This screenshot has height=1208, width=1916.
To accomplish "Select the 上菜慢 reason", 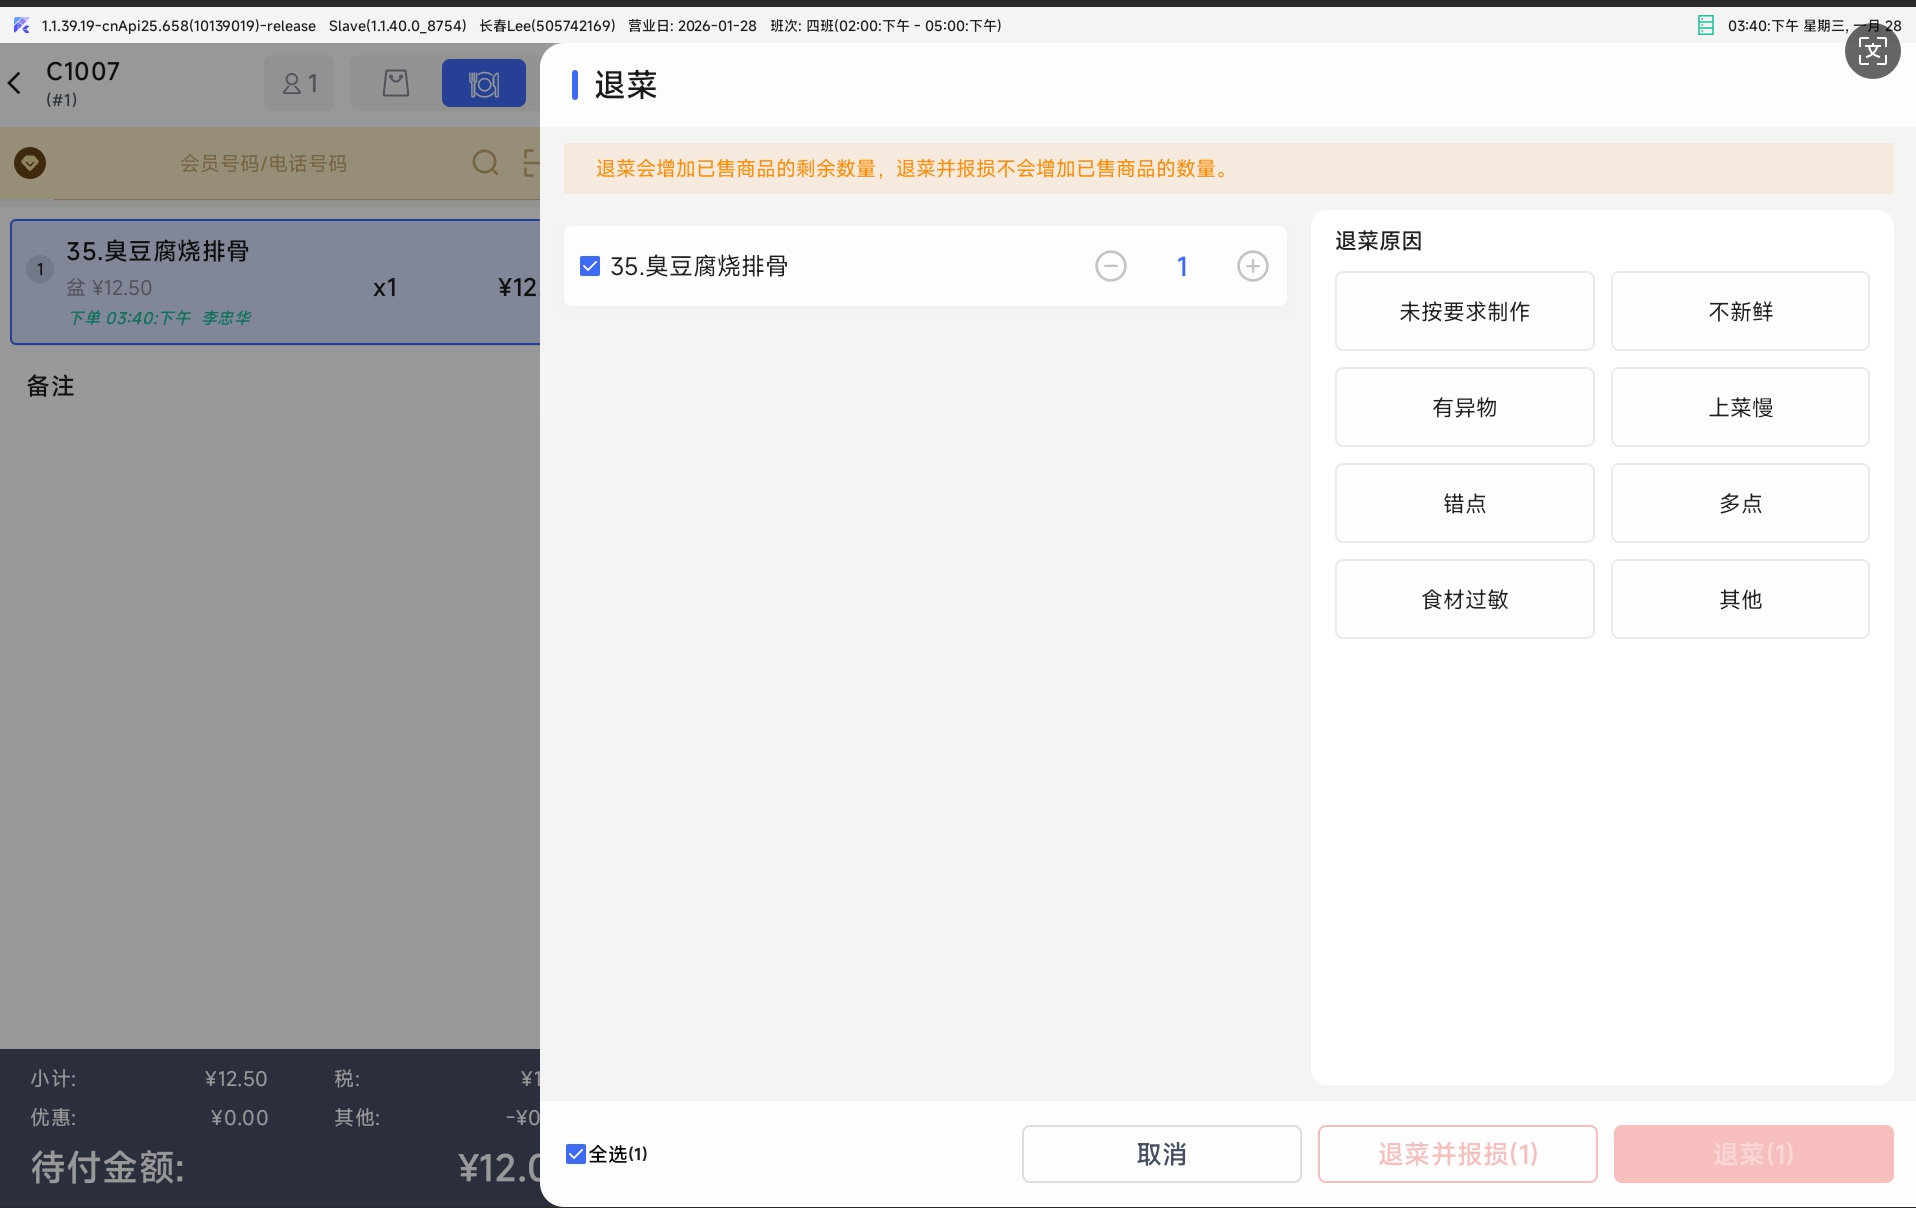I will 1740,407.
